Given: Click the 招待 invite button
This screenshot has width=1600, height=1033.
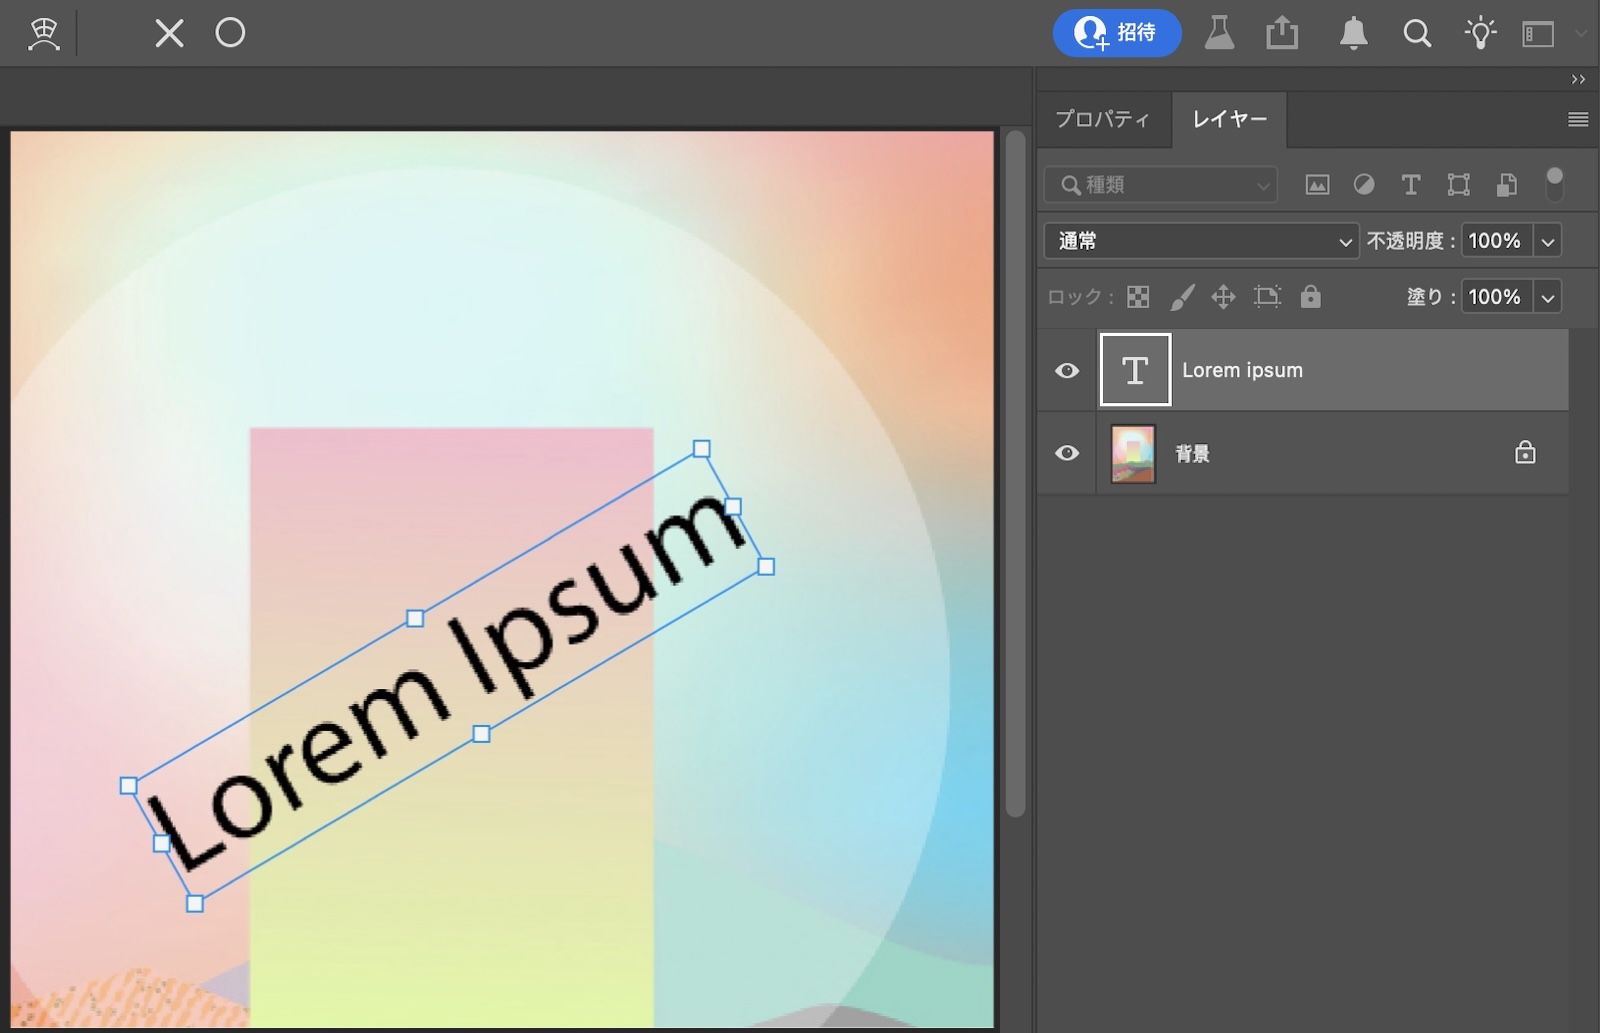Looking at the screenshot, I should 1117,33.
